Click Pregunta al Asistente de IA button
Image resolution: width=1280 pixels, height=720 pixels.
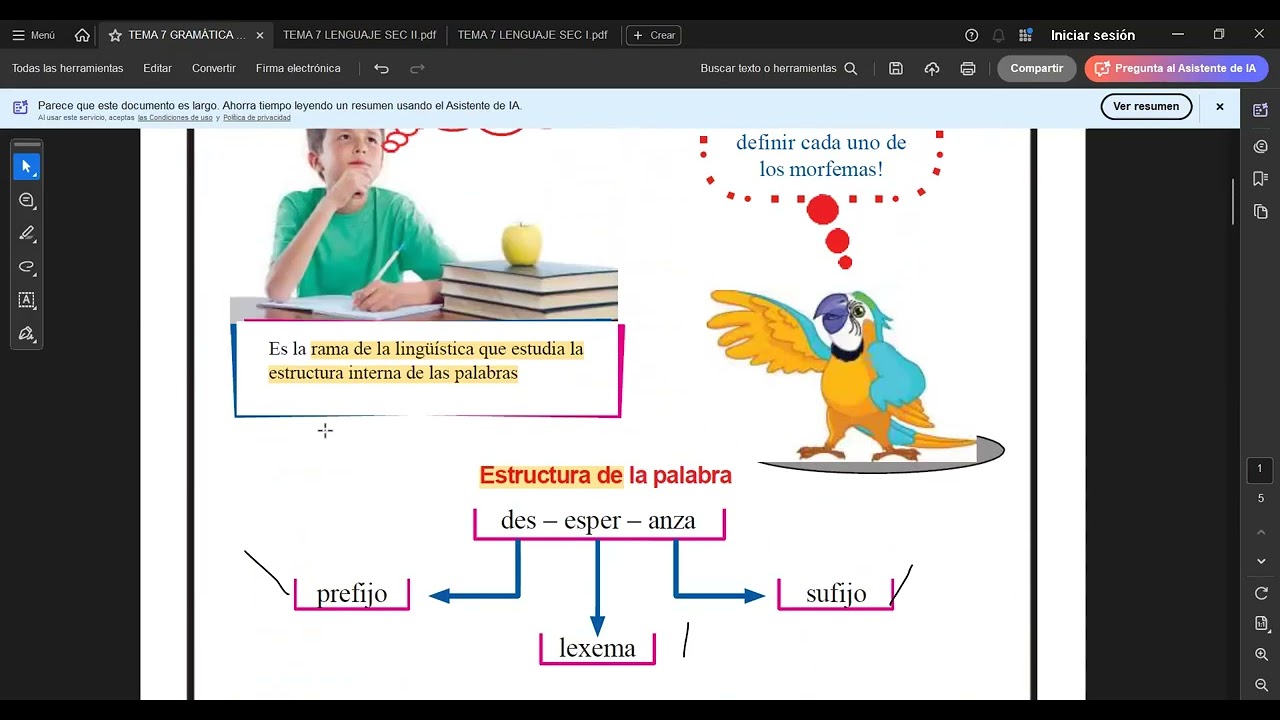tap(1176, 68)
